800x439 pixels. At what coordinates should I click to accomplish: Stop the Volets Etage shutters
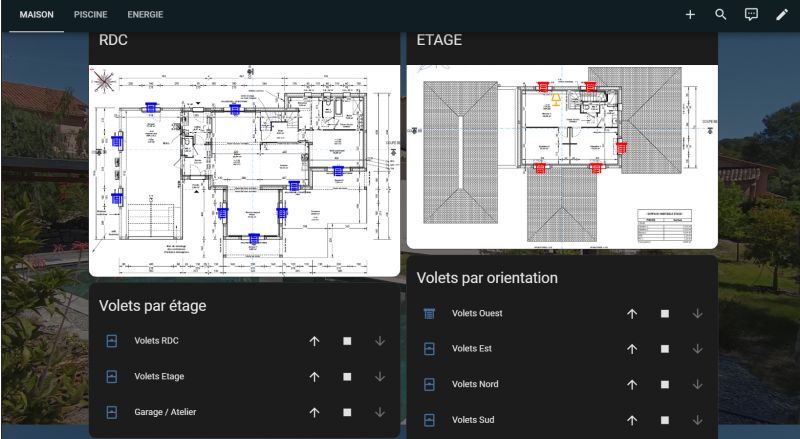347,377
